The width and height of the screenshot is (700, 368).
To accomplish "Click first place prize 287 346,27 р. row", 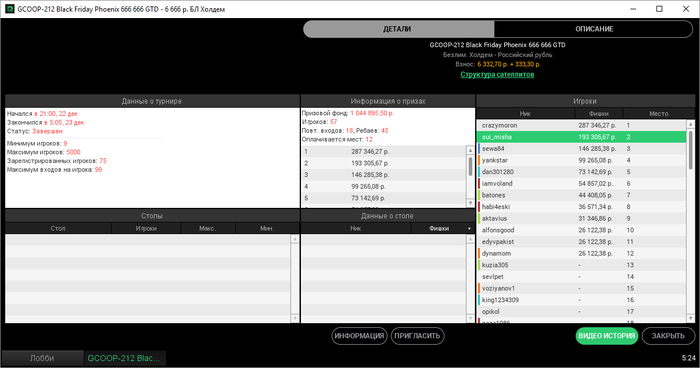I will (x=383, y=151).
